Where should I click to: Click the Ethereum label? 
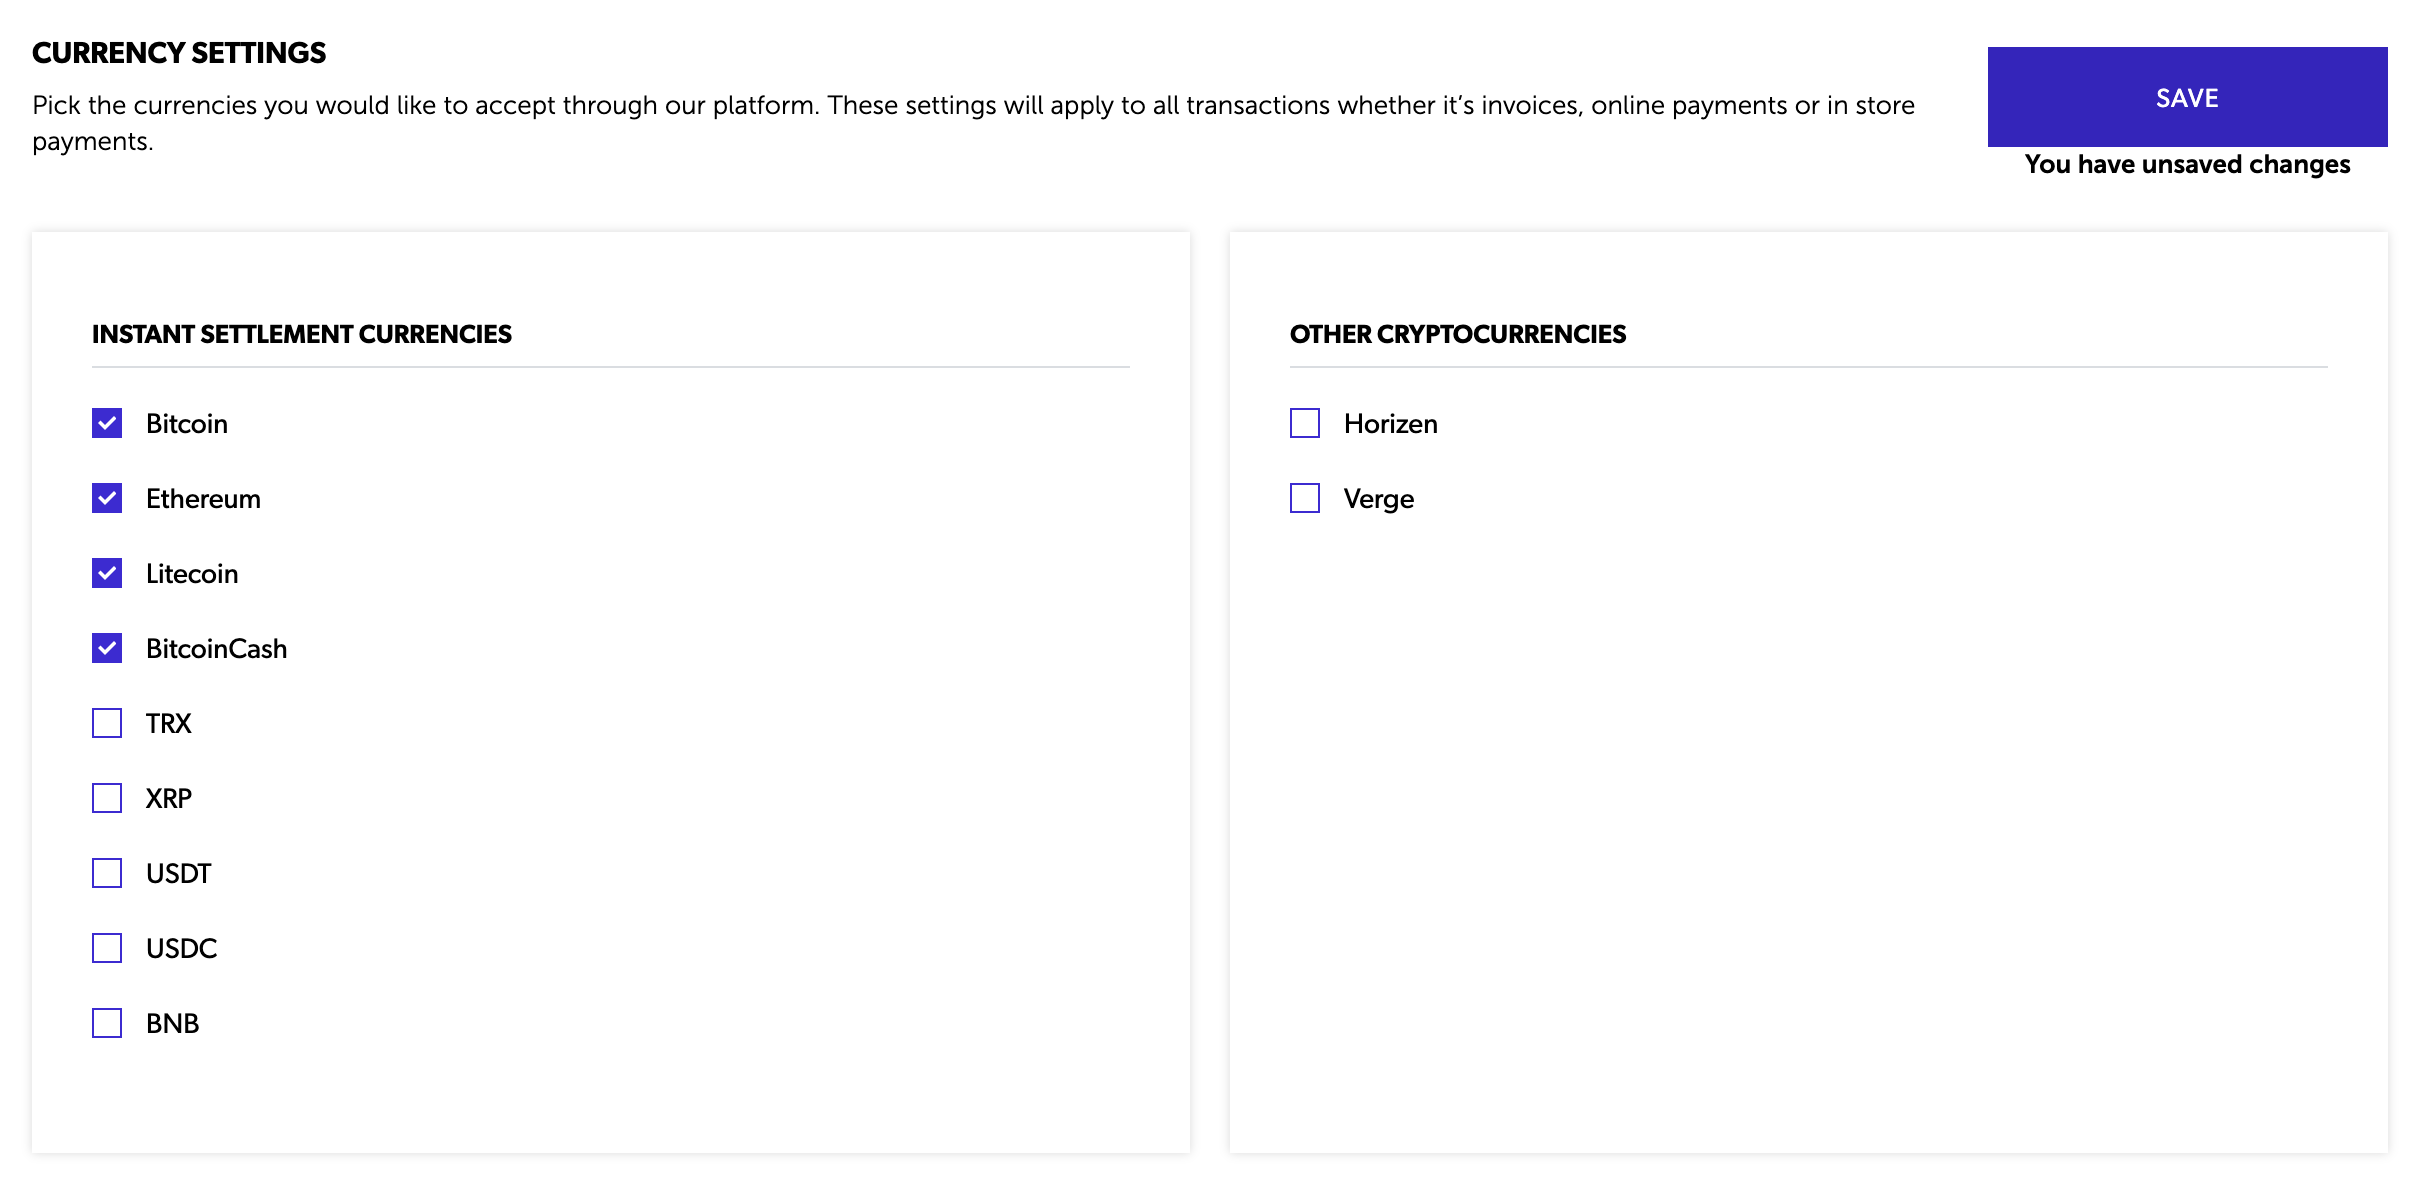pyautogui.click(x=203, y=499)
